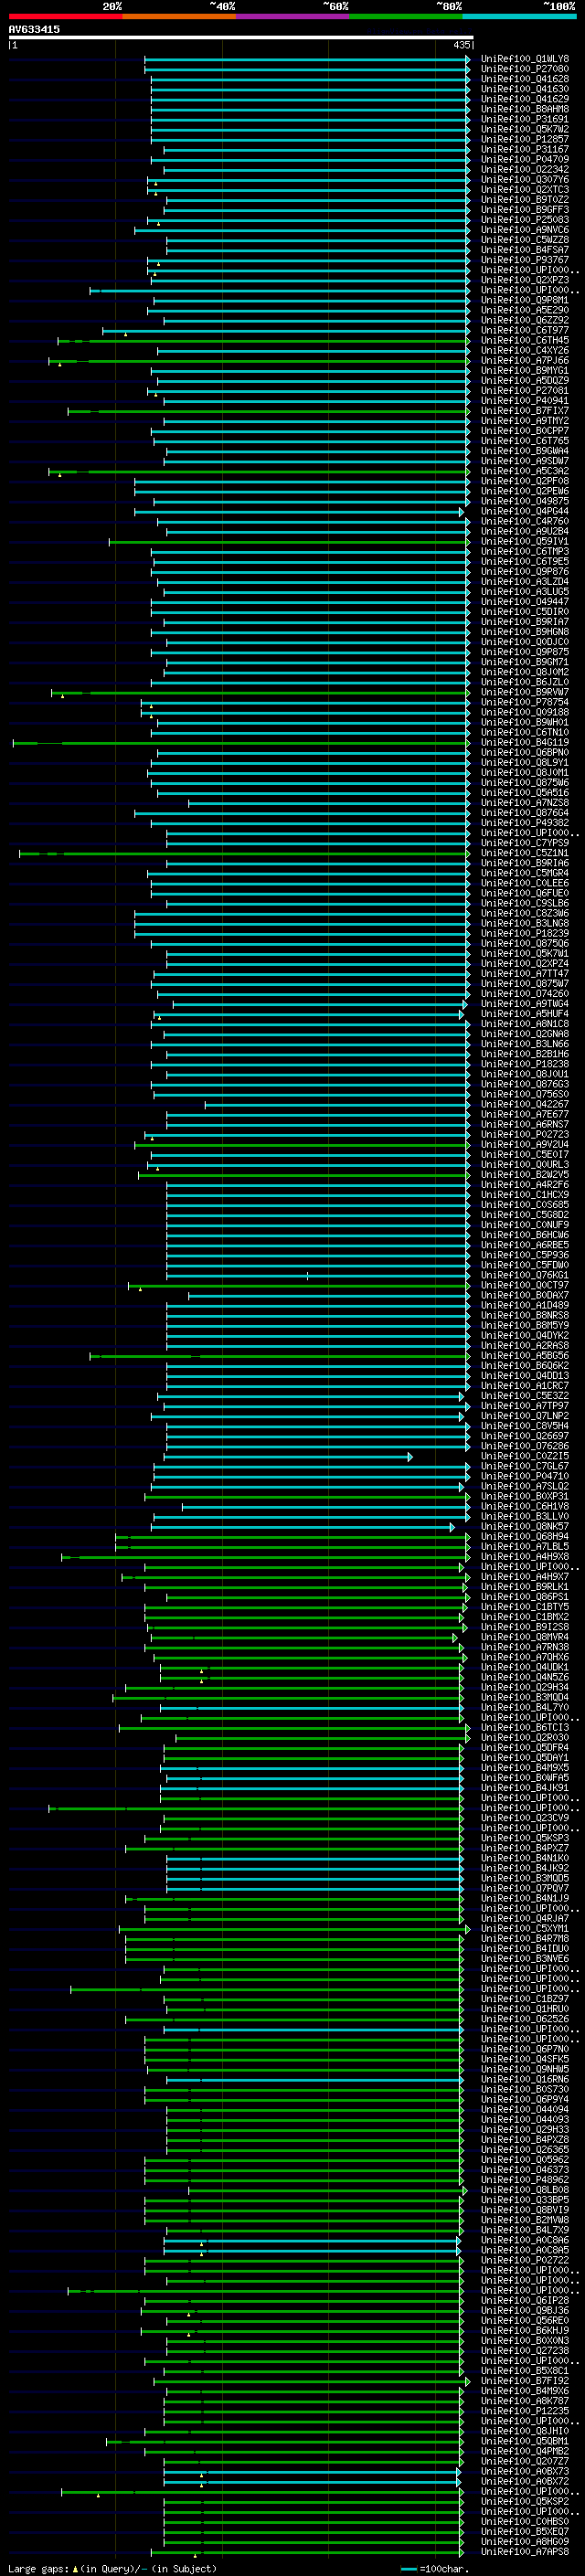Screen dimensions: 585x2576
Task: Select the UniRef100_Q8MVR4 label
Action: (x=525, y=1638)
